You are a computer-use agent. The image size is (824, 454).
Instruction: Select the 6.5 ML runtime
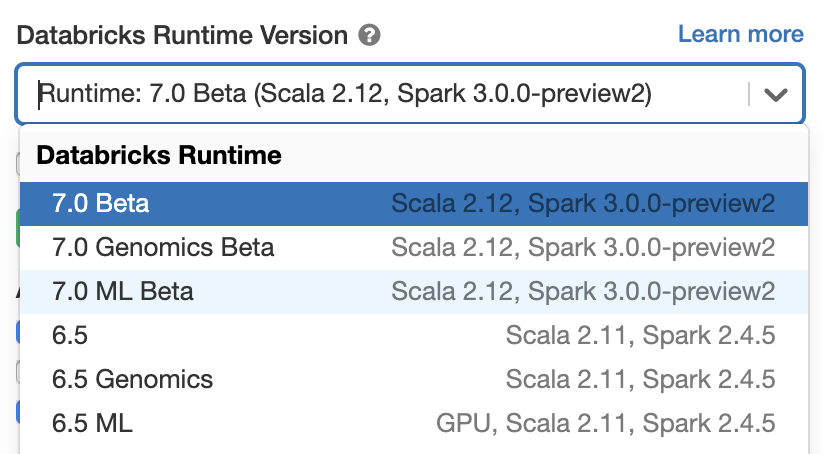point(92,423)
